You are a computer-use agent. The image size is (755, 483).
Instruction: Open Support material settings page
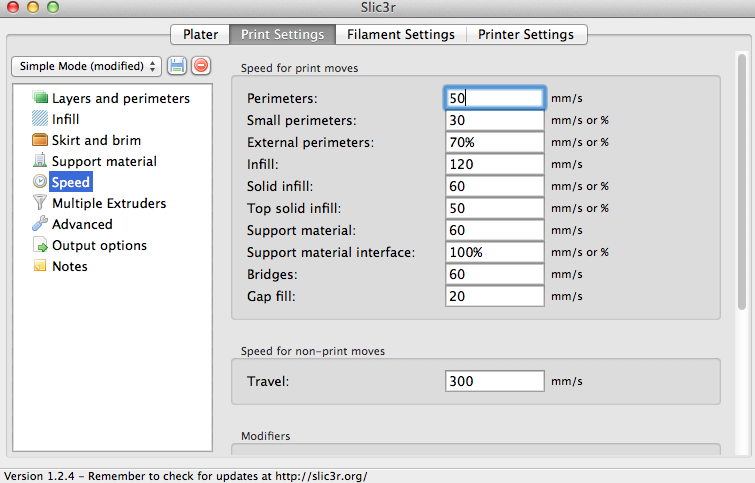click(104, 161)
